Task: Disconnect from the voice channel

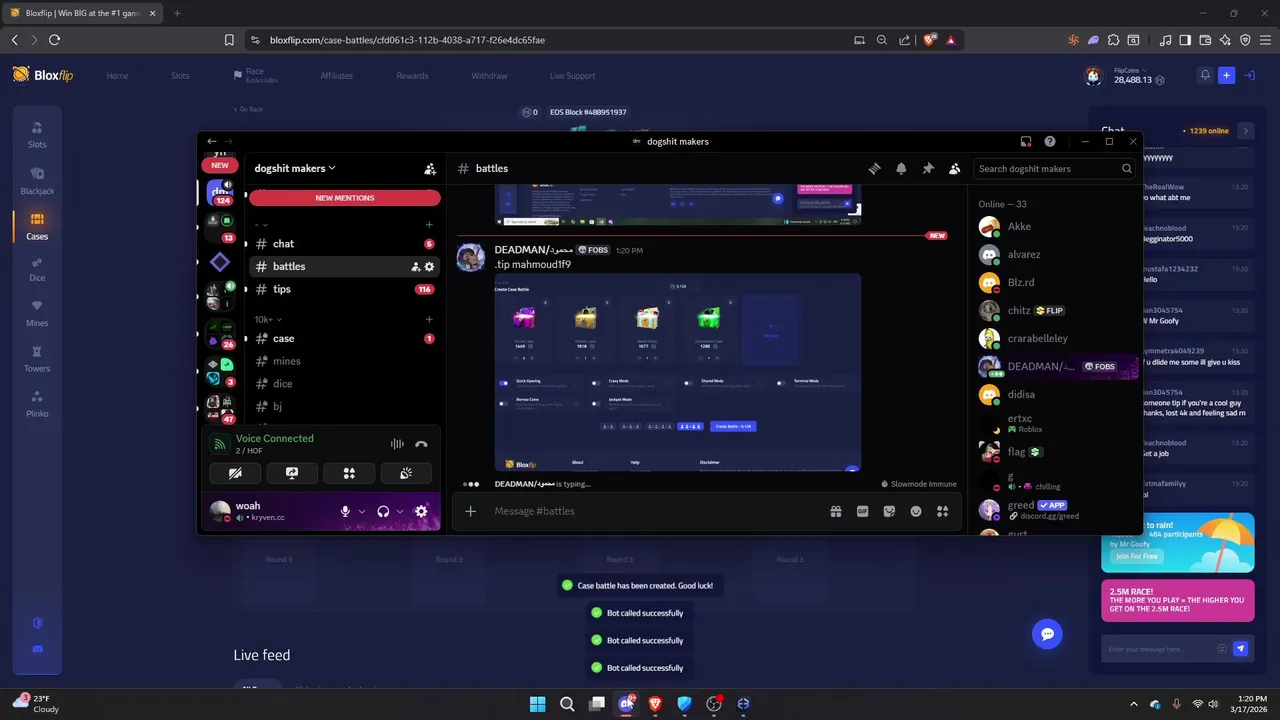Action: pos(421,444)
